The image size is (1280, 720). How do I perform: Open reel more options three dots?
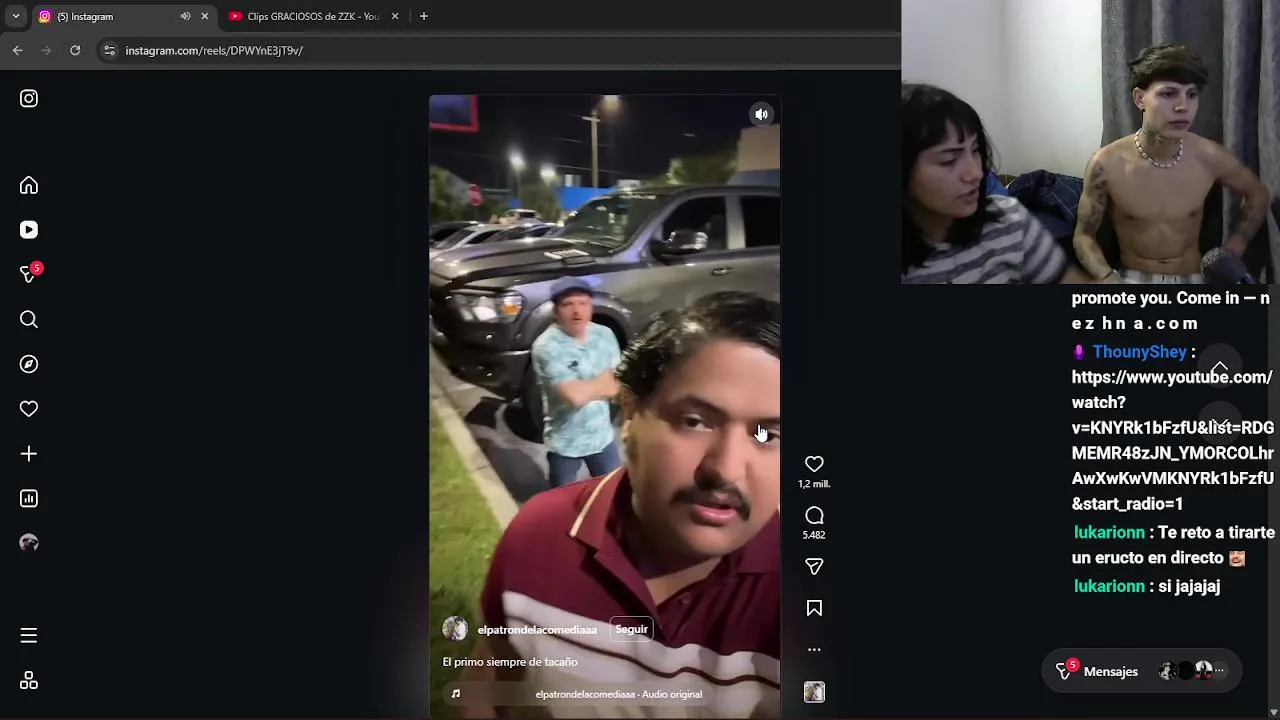814,649
